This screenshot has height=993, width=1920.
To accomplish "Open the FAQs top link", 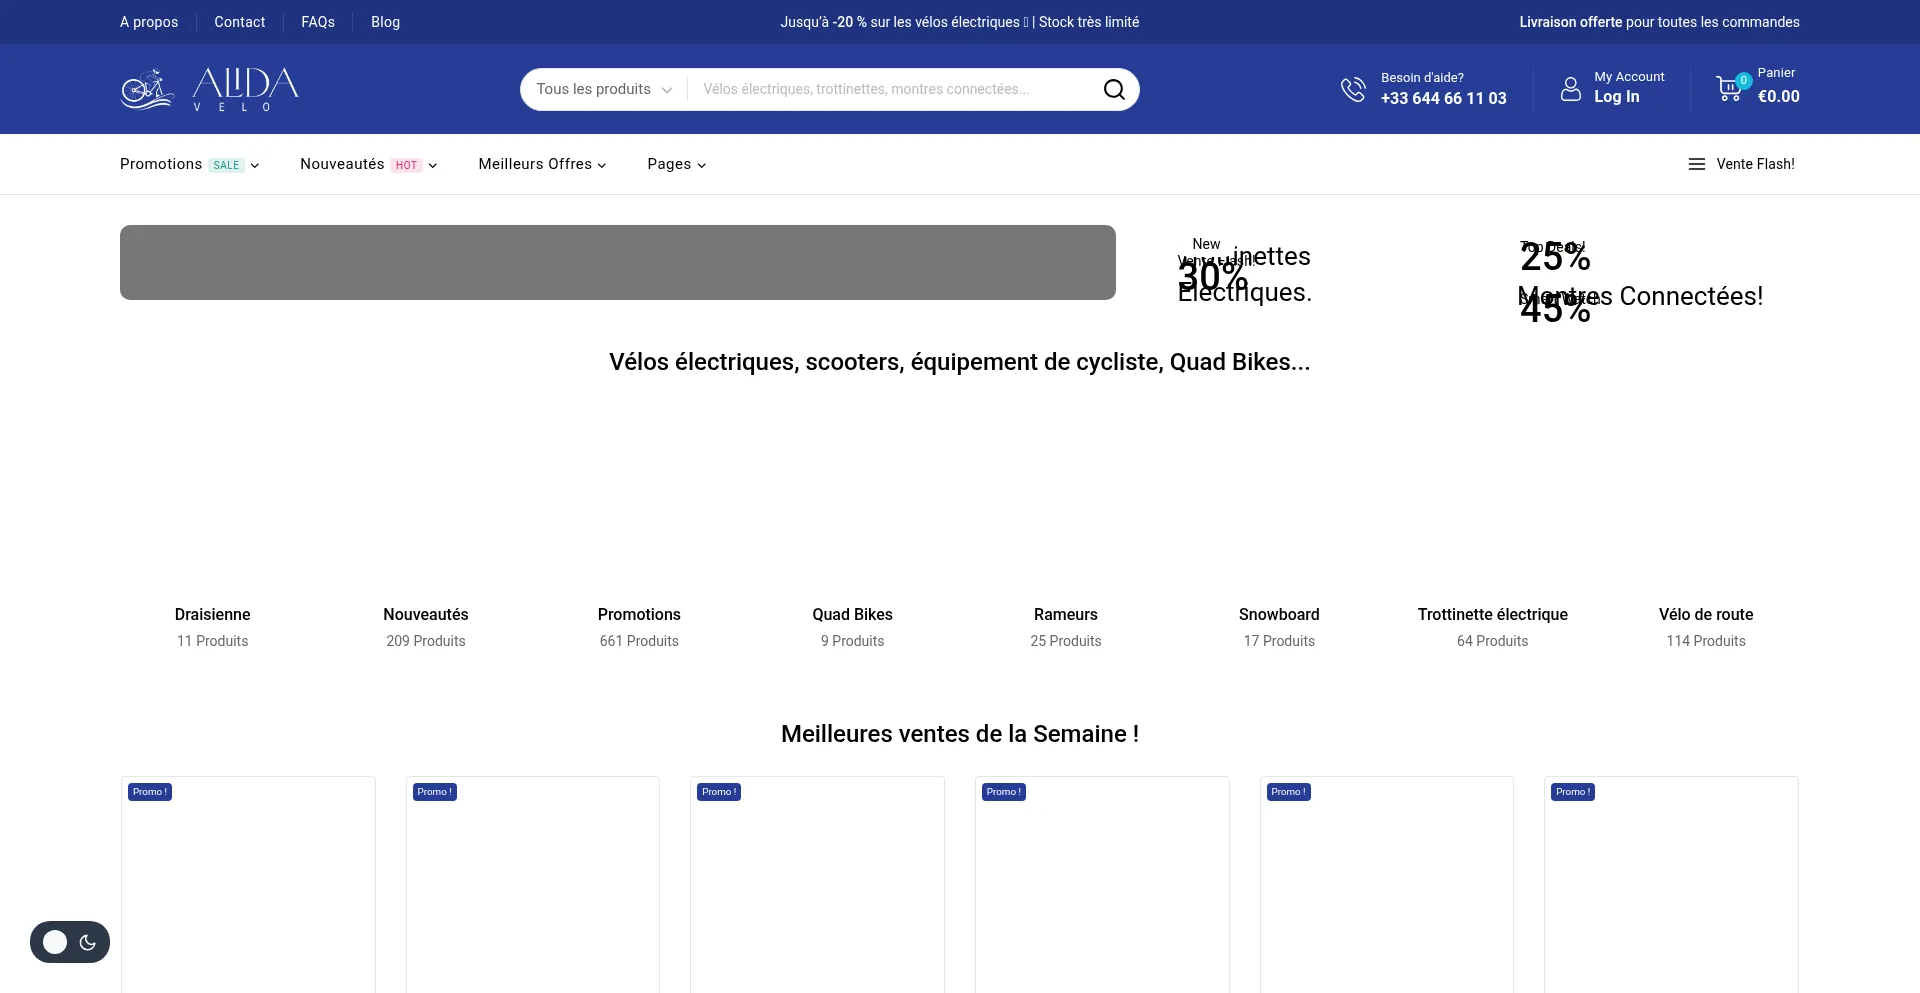I will (317, 22).
